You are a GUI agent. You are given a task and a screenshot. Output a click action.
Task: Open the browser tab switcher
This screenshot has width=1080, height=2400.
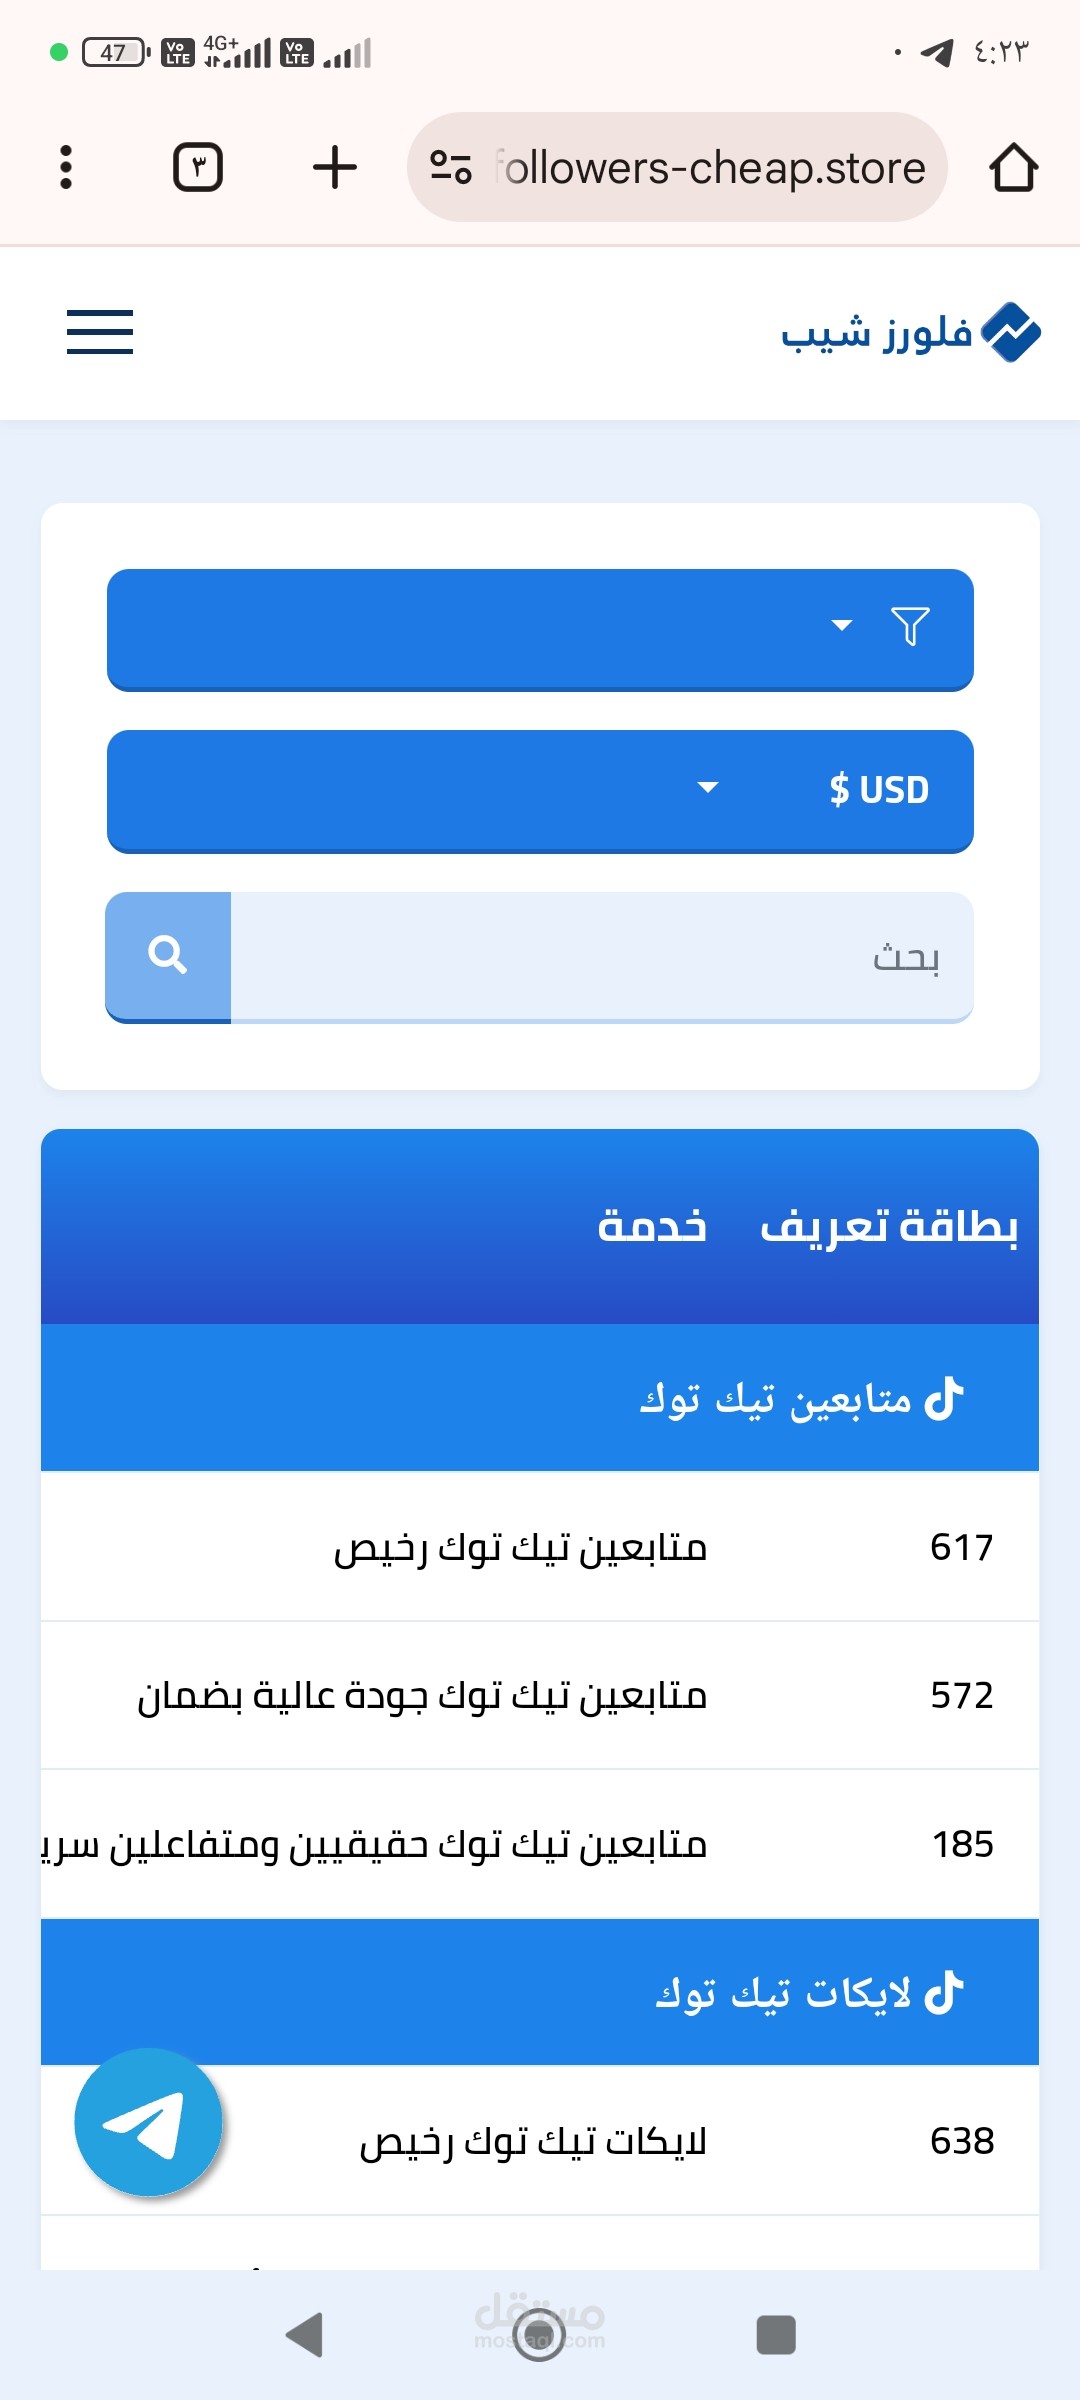coord(198,167)
